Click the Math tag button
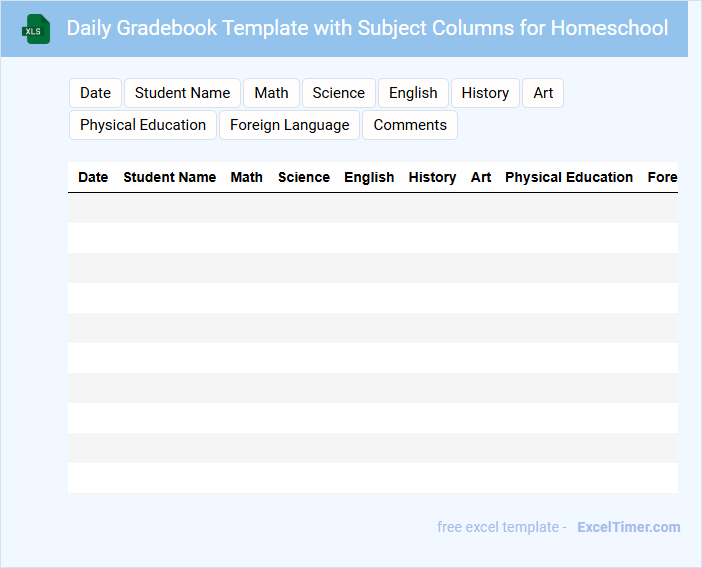 [271, 93]
